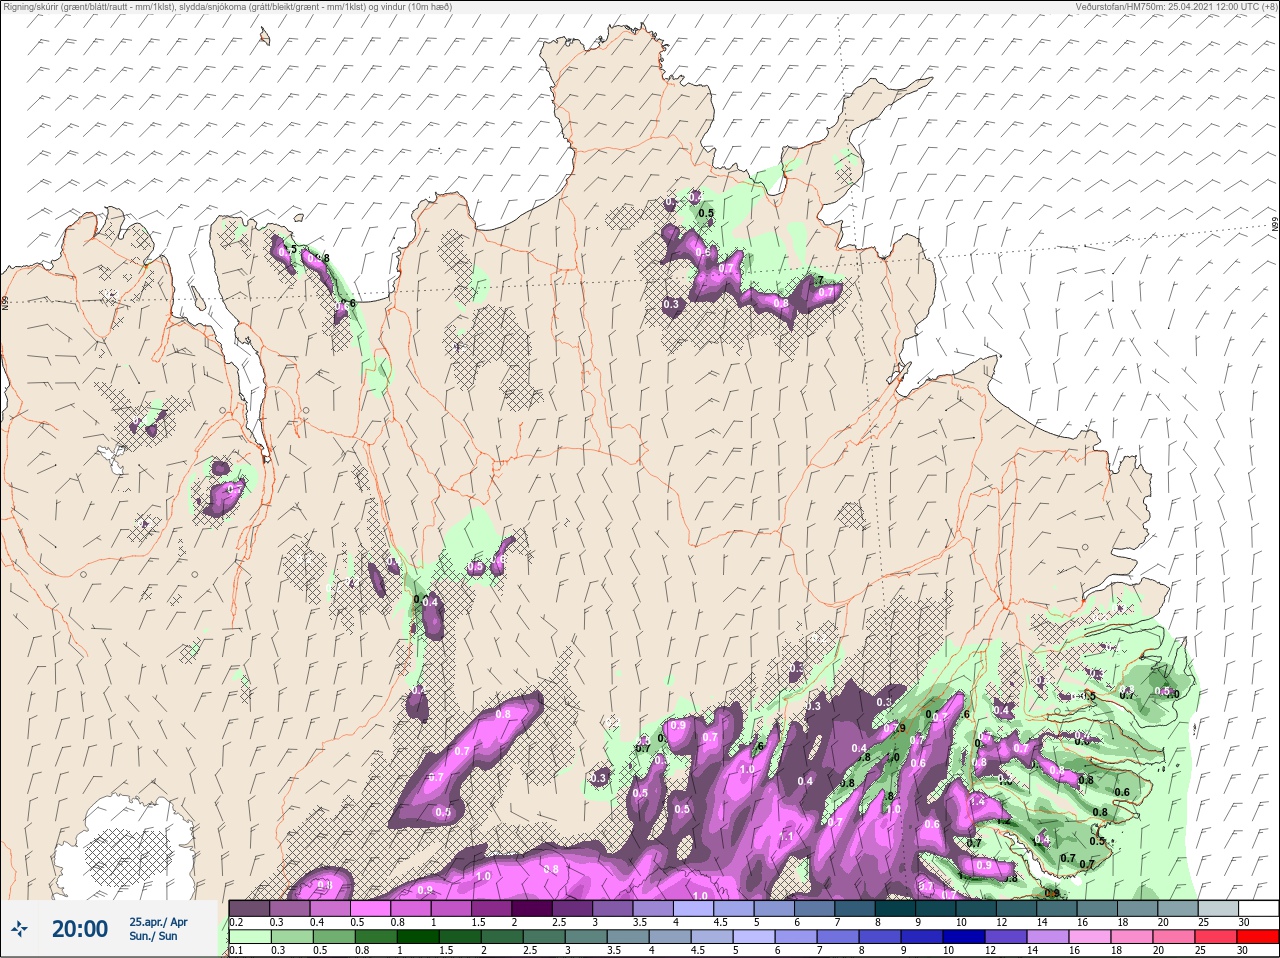Click the '25.apr./ Apr' date text
Image resolution: width=1280 pixels, height=958 pixels.
158,921
